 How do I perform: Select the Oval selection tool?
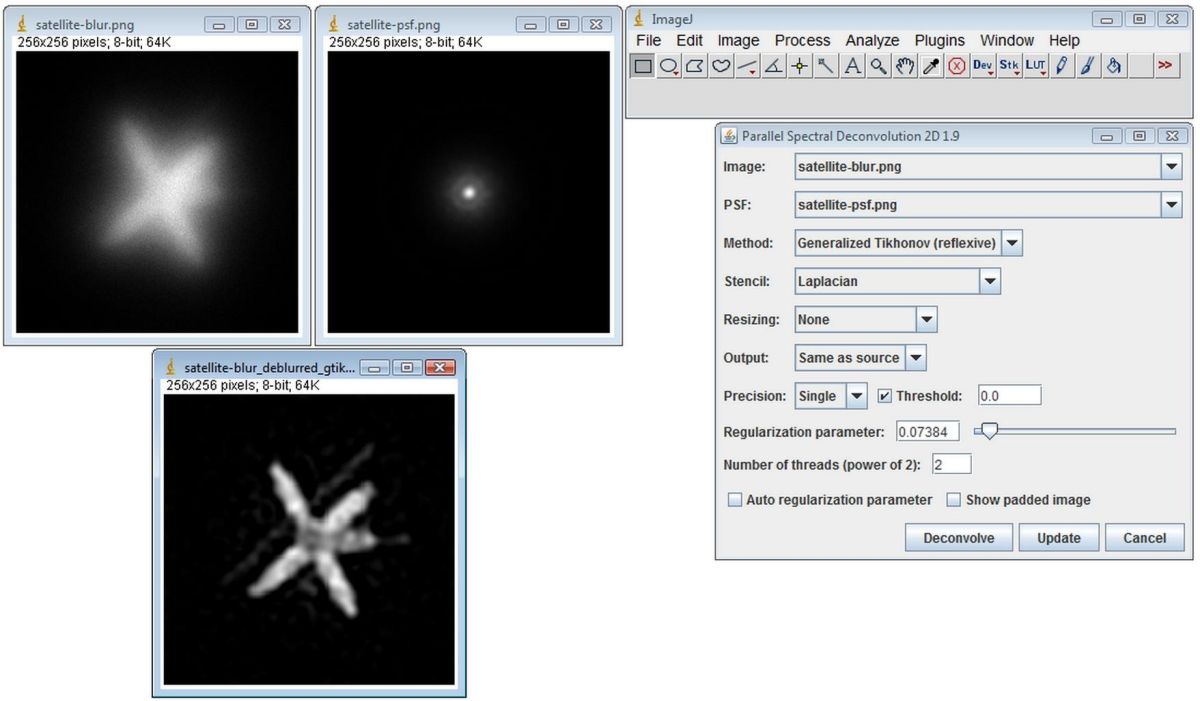coord(669,66)
